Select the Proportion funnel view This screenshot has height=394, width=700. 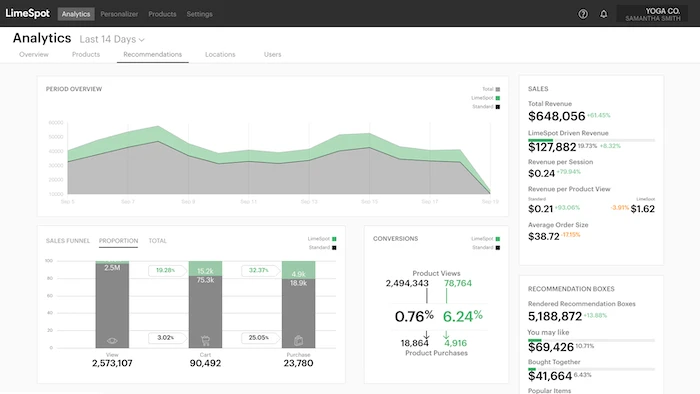coord(118,241)
